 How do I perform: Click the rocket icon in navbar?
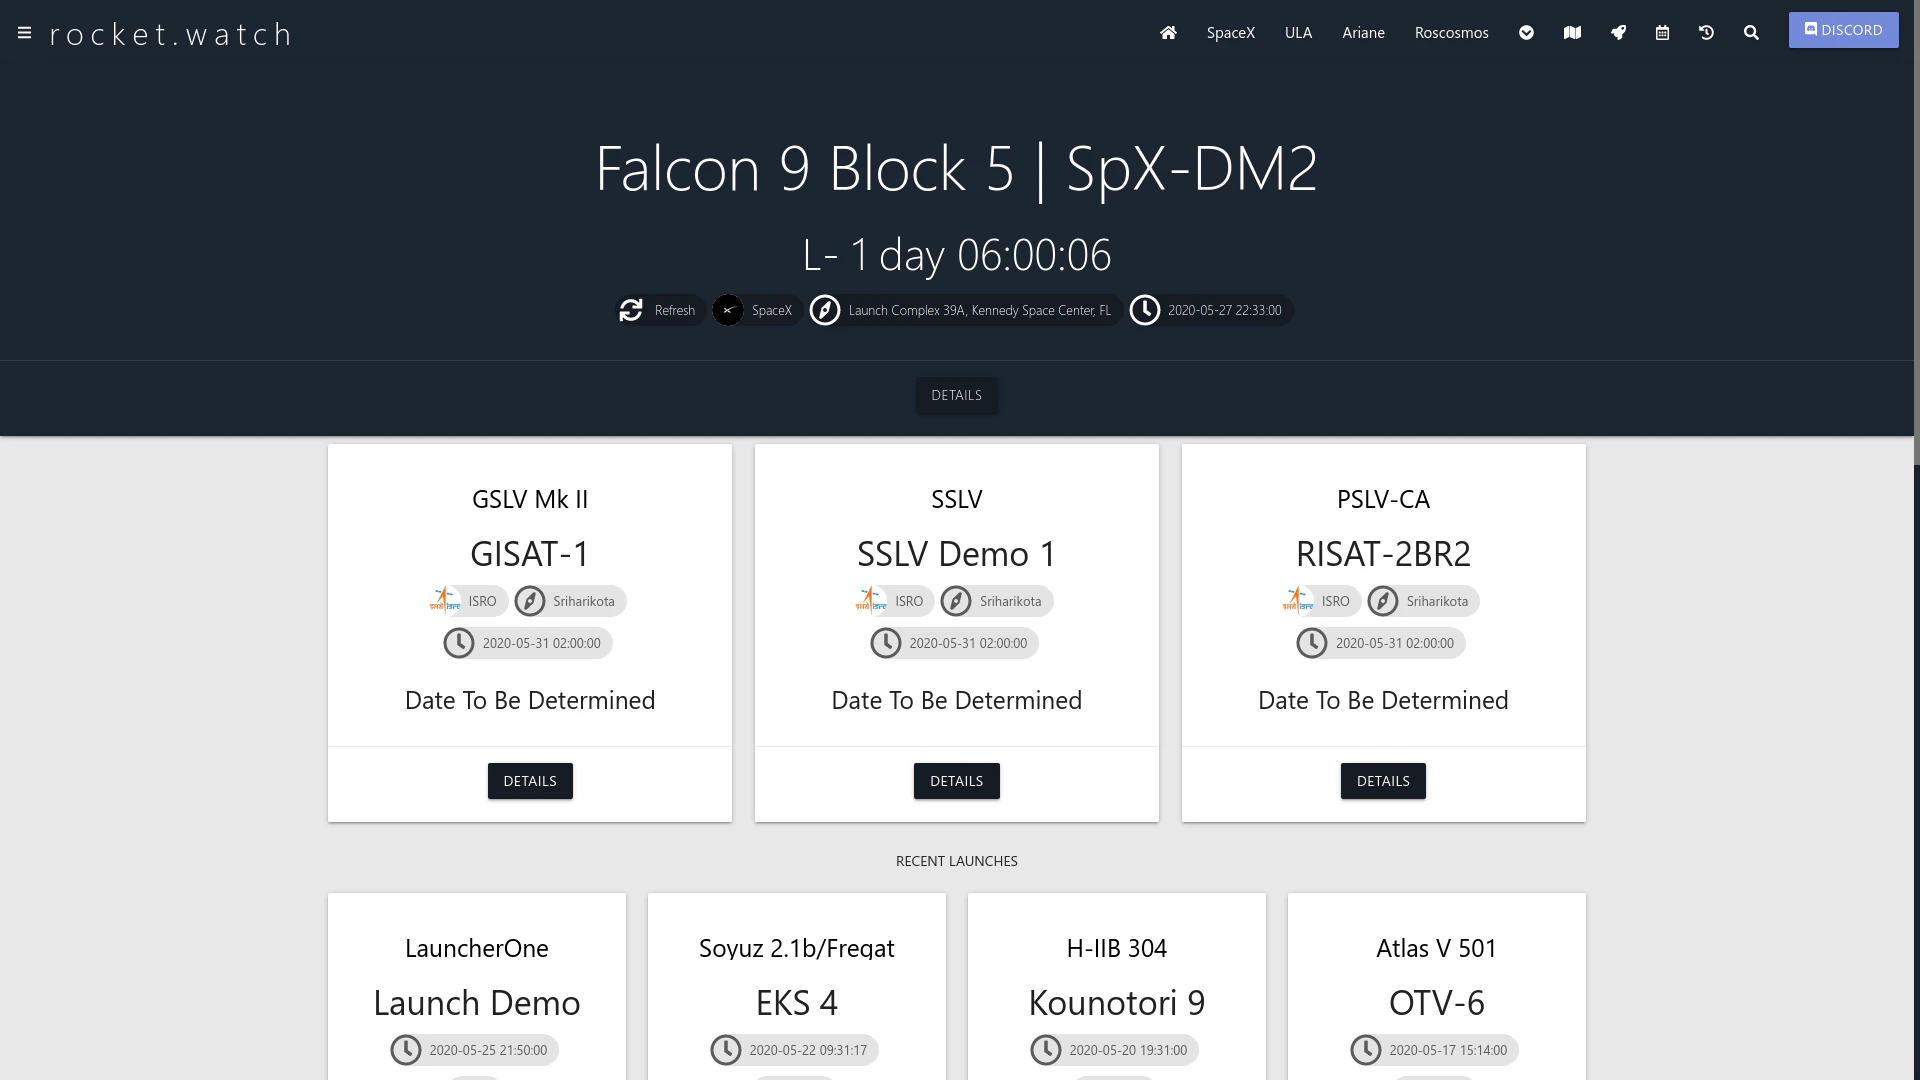(x=1618, y=33)
